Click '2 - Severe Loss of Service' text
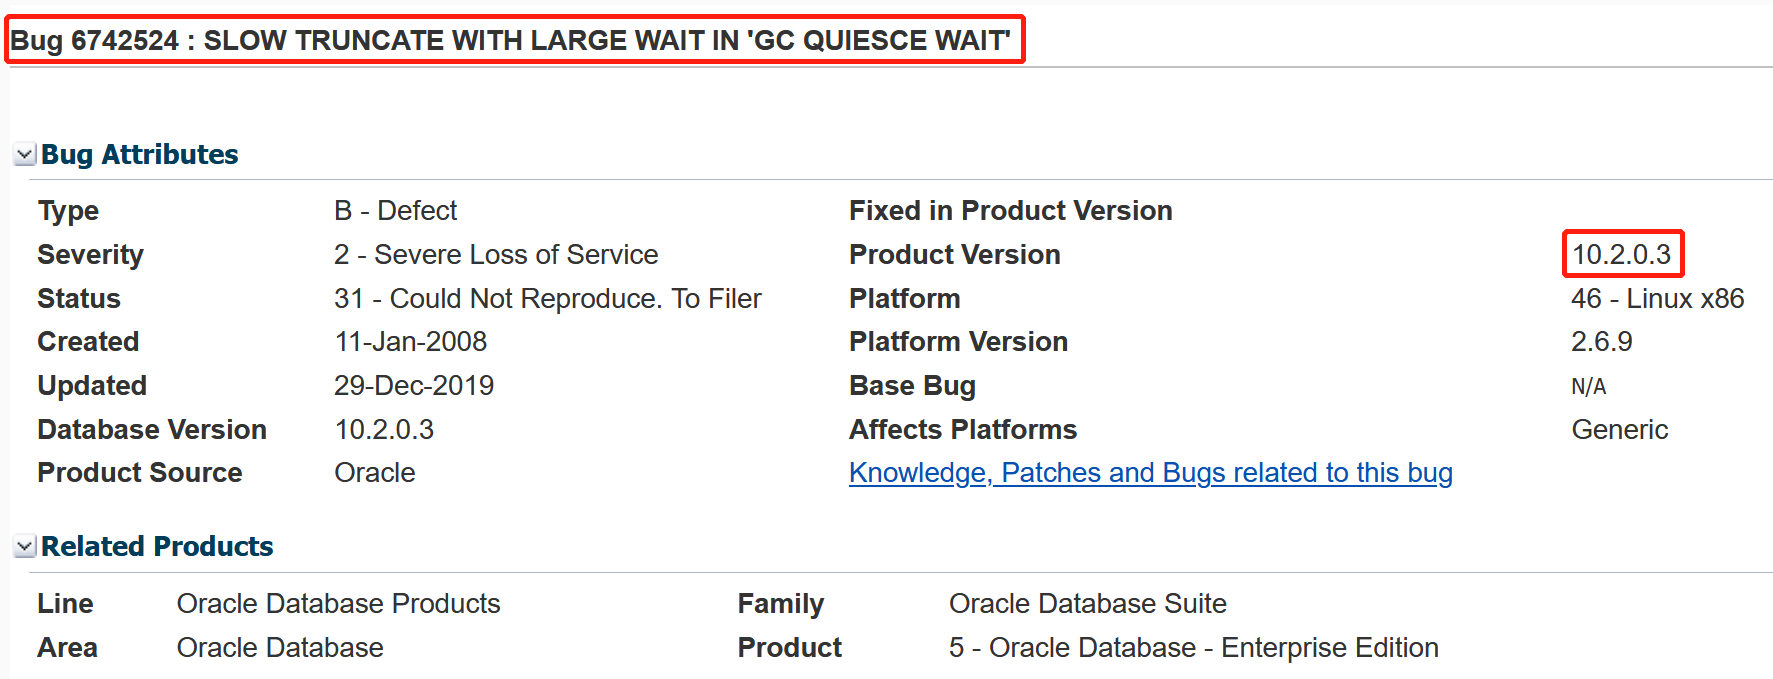The image size is (1773, 679). pyautogui.click(x=496, y=255)
